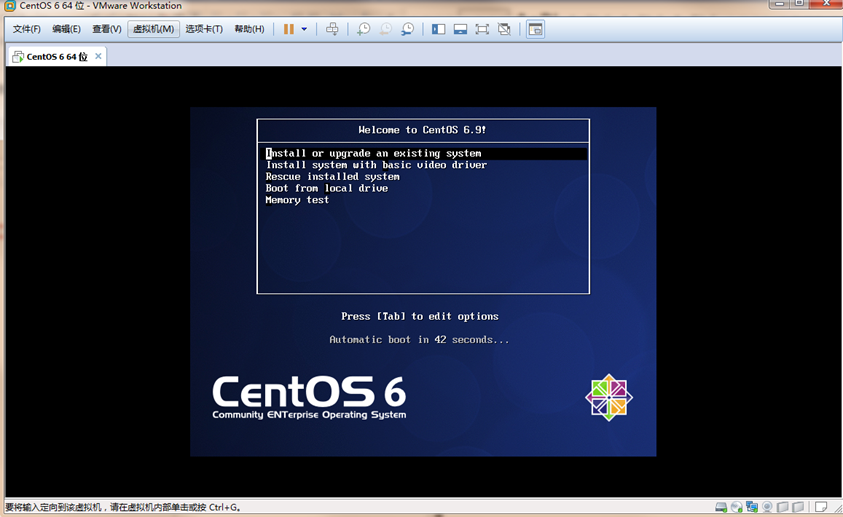Click the webcam-shaped device icon in status bar

[x=767, y=507]
